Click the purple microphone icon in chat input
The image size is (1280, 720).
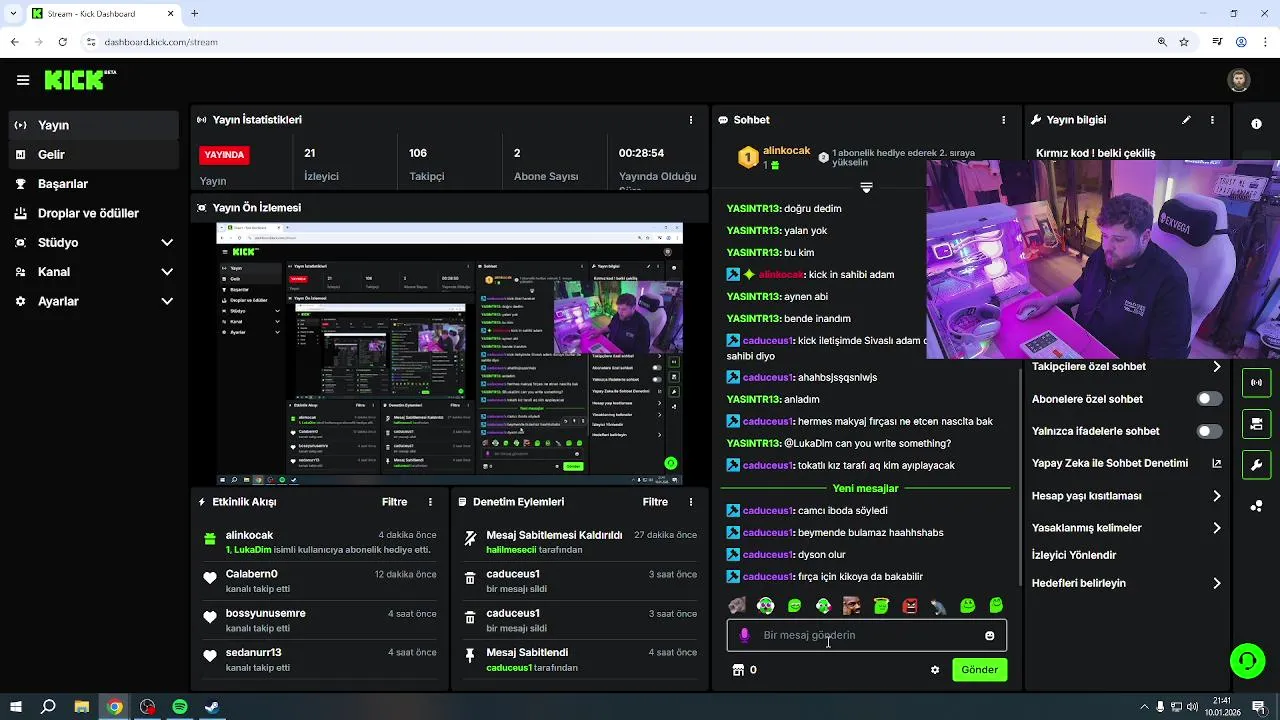click(744, 635)
